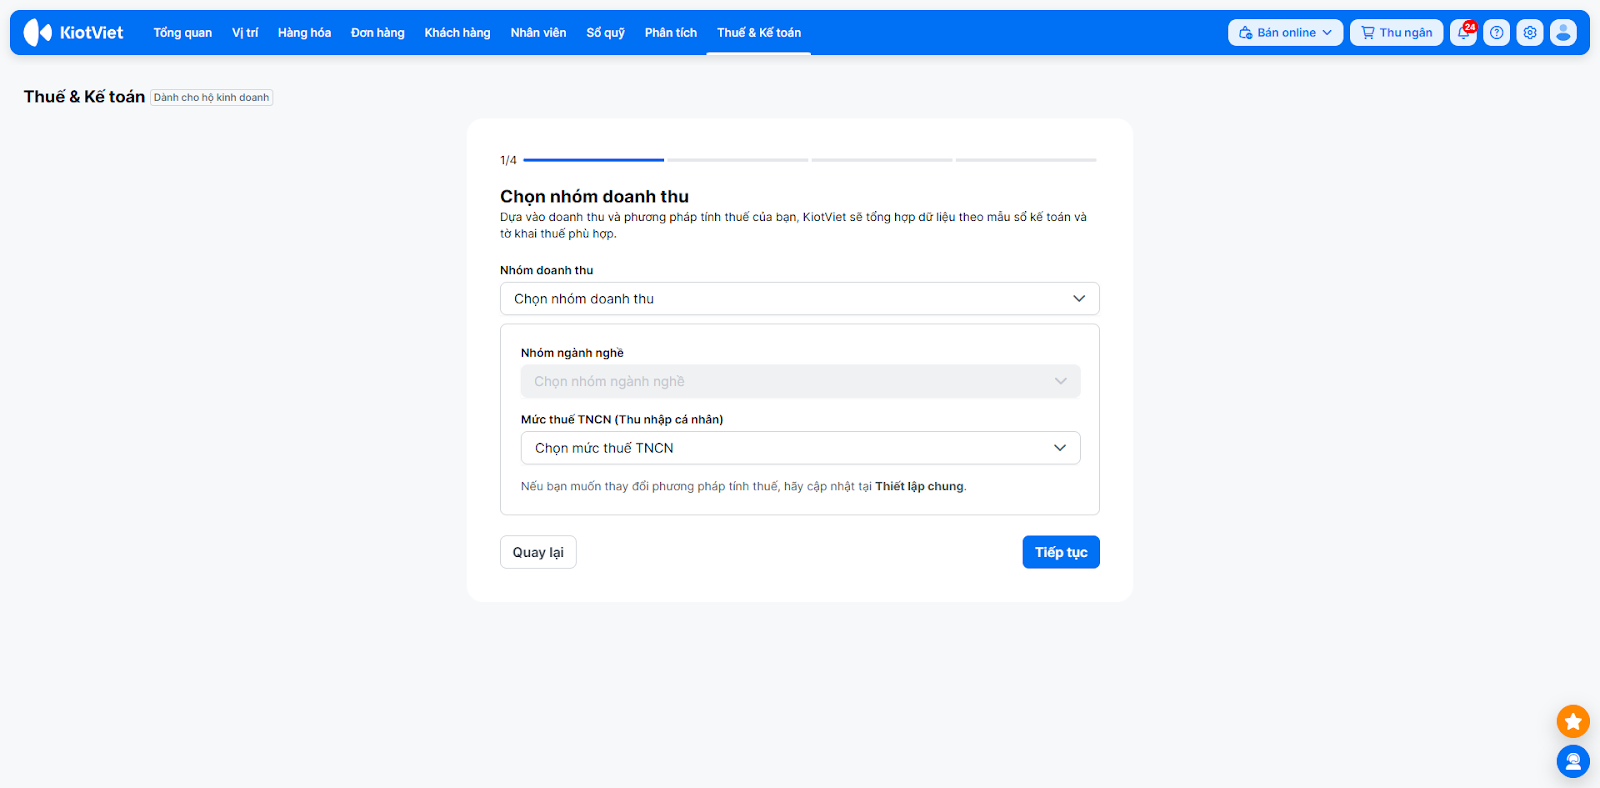Open the Sổ quỹ menu

point(605,33)
